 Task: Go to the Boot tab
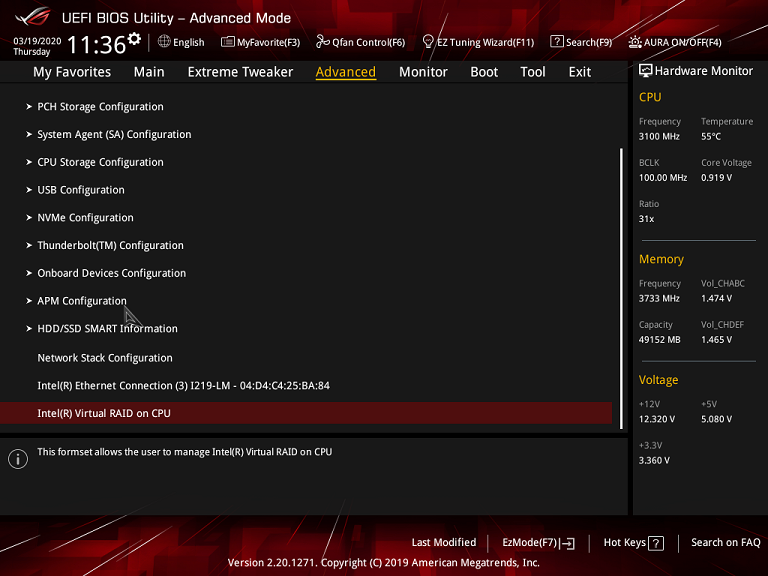coord(484,72)
